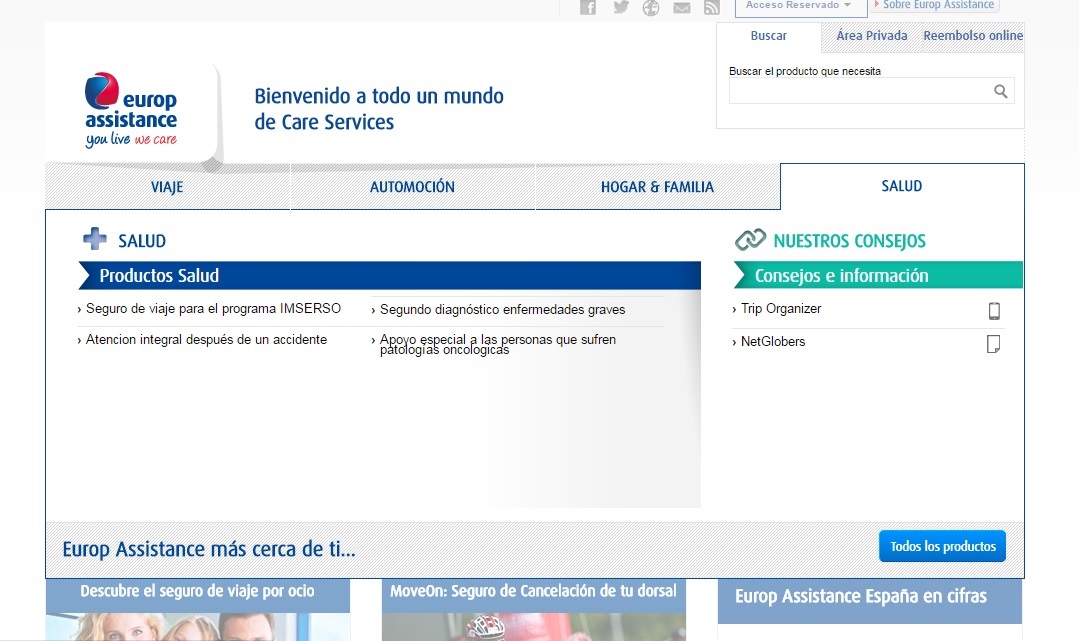1079x641 pixels.
Task: Open the NetGlobers link
Action: (773, 341)
